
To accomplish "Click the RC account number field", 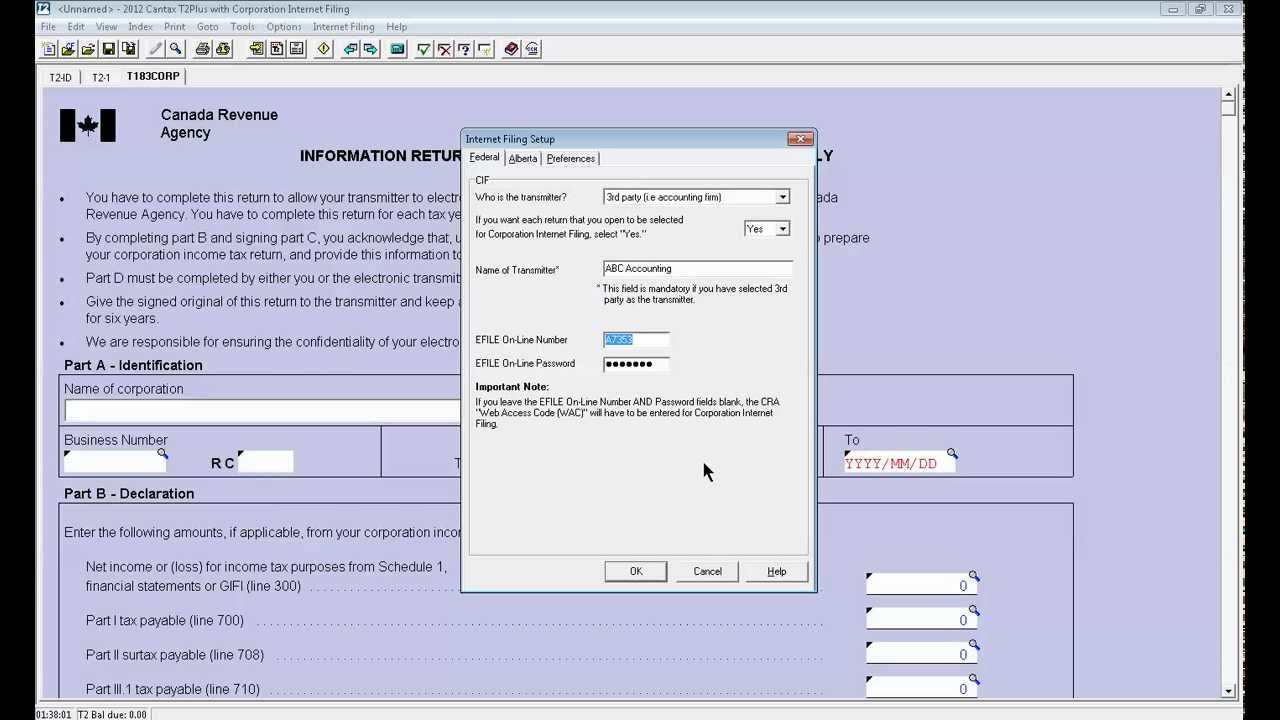I will tap(266, 462).
